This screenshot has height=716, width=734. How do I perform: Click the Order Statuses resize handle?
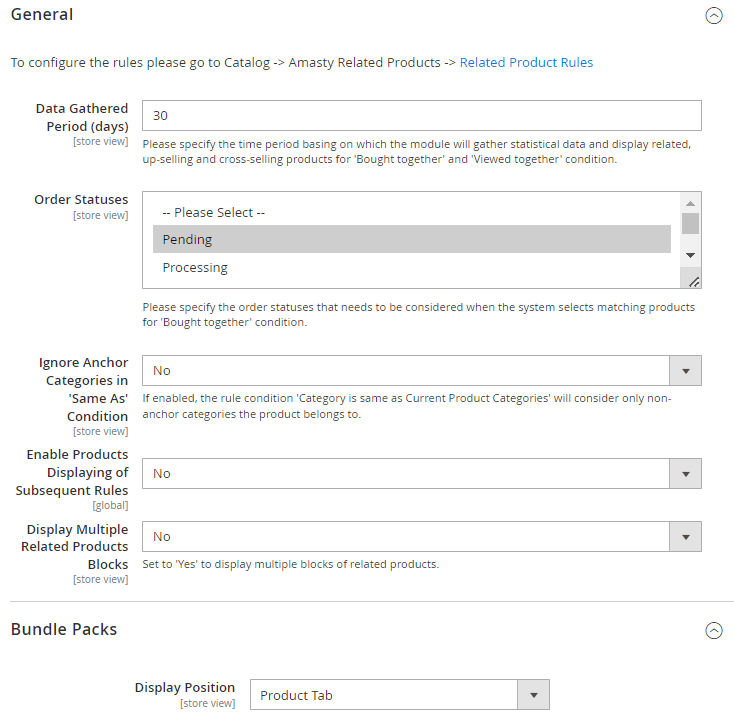coord(694,281)
